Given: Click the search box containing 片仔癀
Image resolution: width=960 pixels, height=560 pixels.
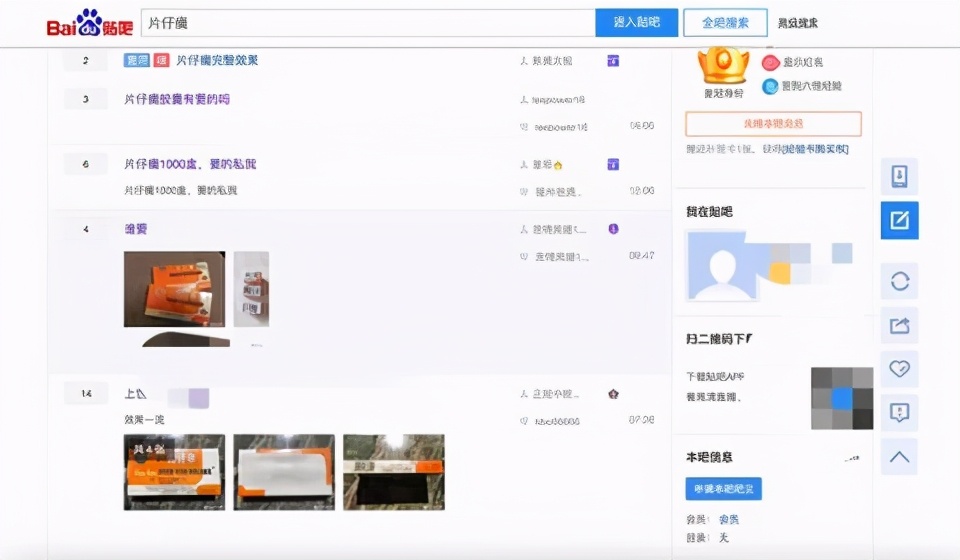Looking at the screenshot, I should 368,23.
